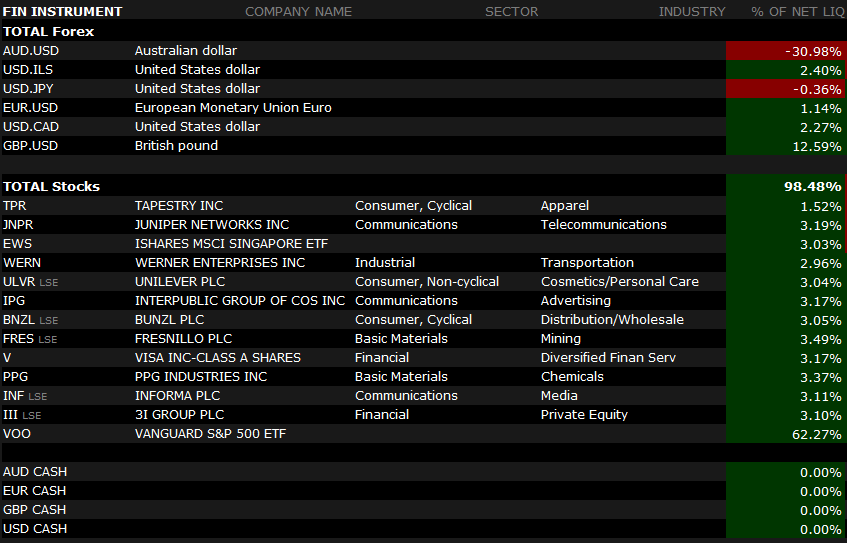Select the WERN ticker
Image resolution: width=847 pixels, height=543 pixels.
22,263
